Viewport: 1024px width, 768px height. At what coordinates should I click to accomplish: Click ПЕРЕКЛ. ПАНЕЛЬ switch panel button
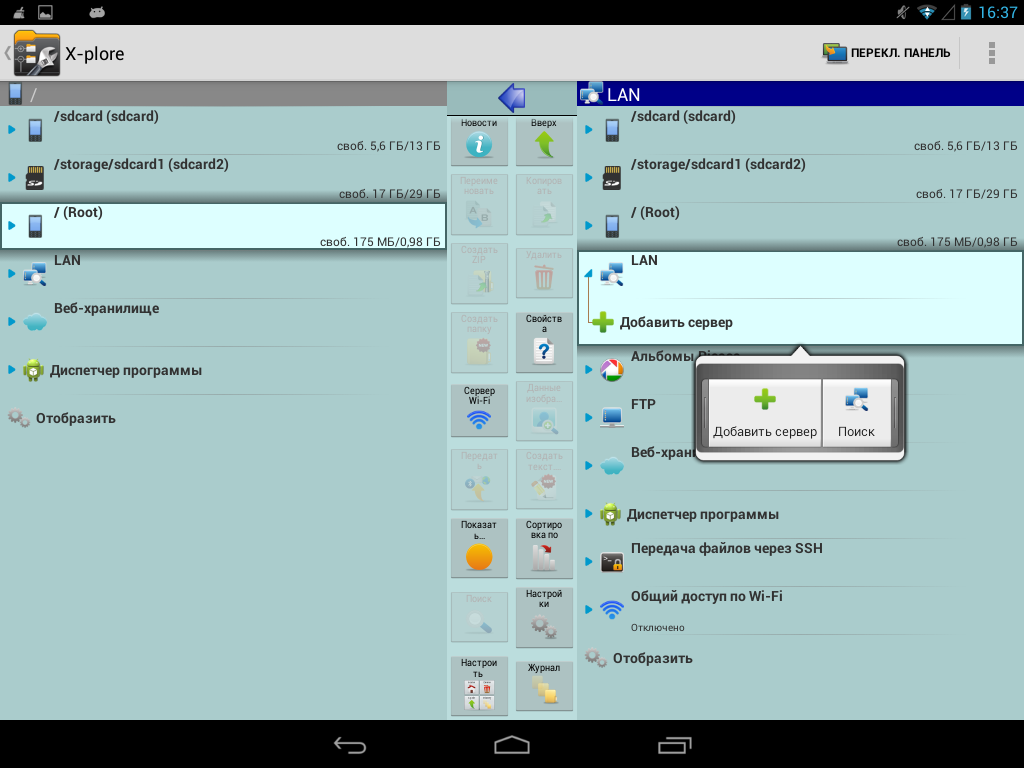point(886,53)
